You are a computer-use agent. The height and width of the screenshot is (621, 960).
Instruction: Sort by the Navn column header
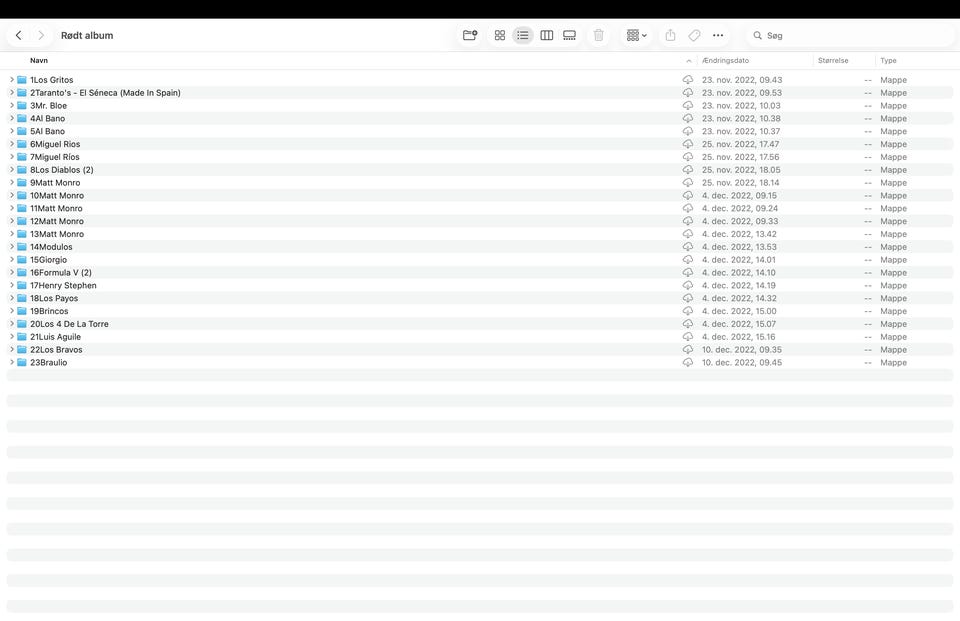(39, 61)
